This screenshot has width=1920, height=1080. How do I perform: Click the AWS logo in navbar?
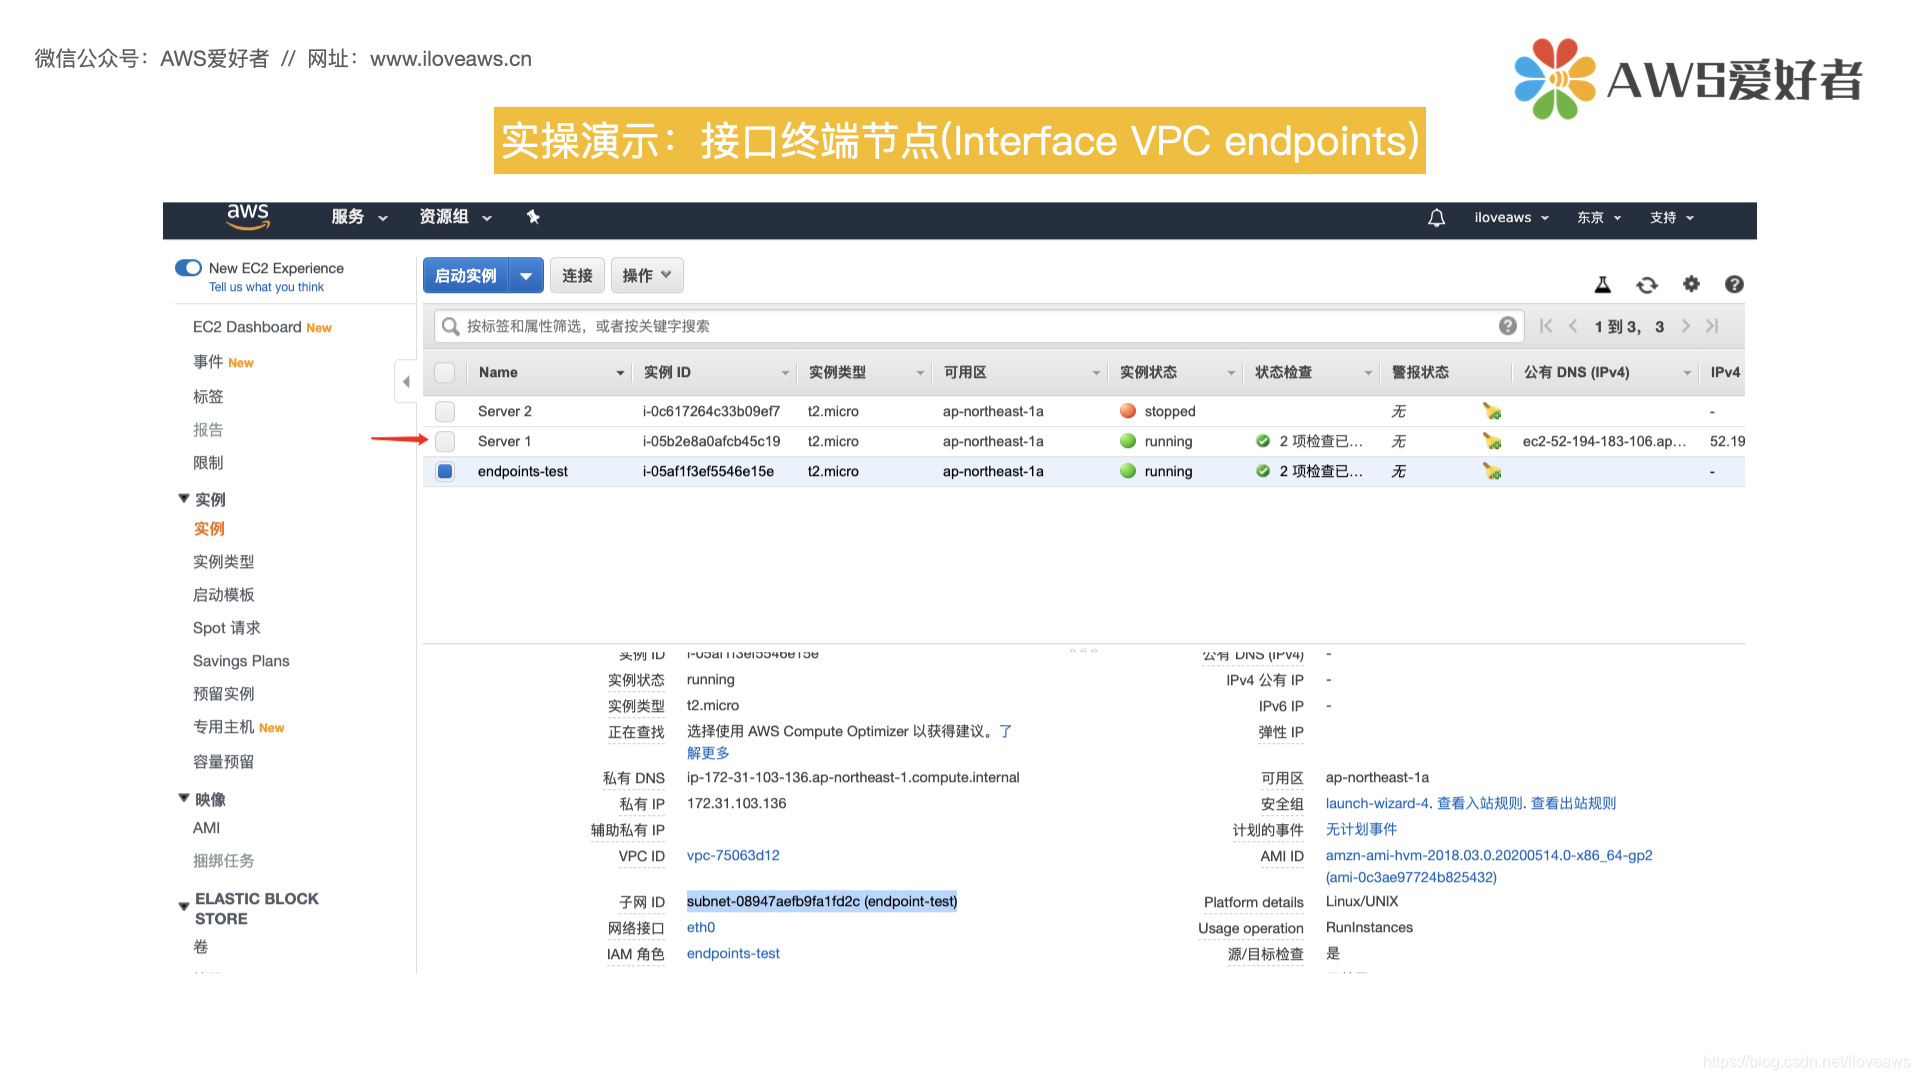tap(248, 216)
